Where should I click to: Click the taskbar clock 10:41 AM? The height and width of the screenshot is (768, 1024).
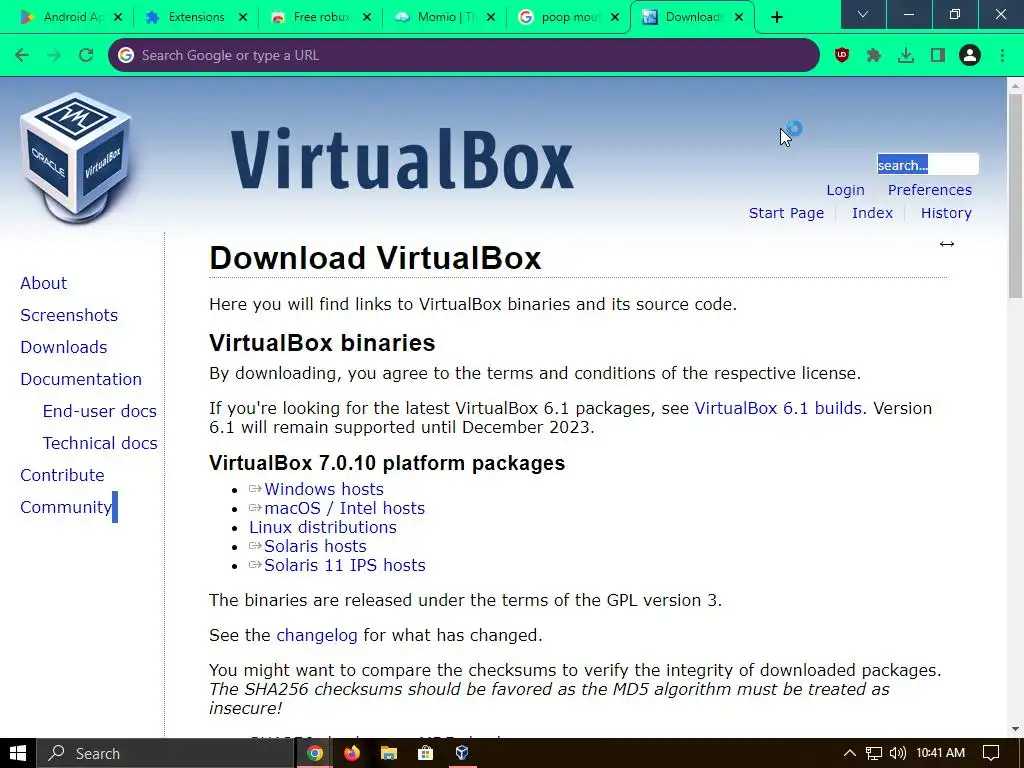(940, 753)
